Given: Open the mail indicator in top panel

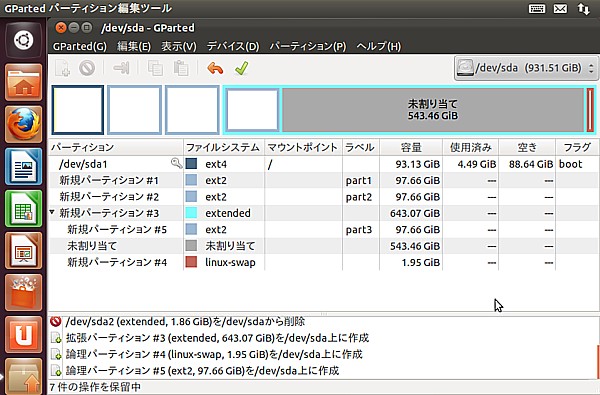Looking at the screenshot, I should [x=560, y=8].
